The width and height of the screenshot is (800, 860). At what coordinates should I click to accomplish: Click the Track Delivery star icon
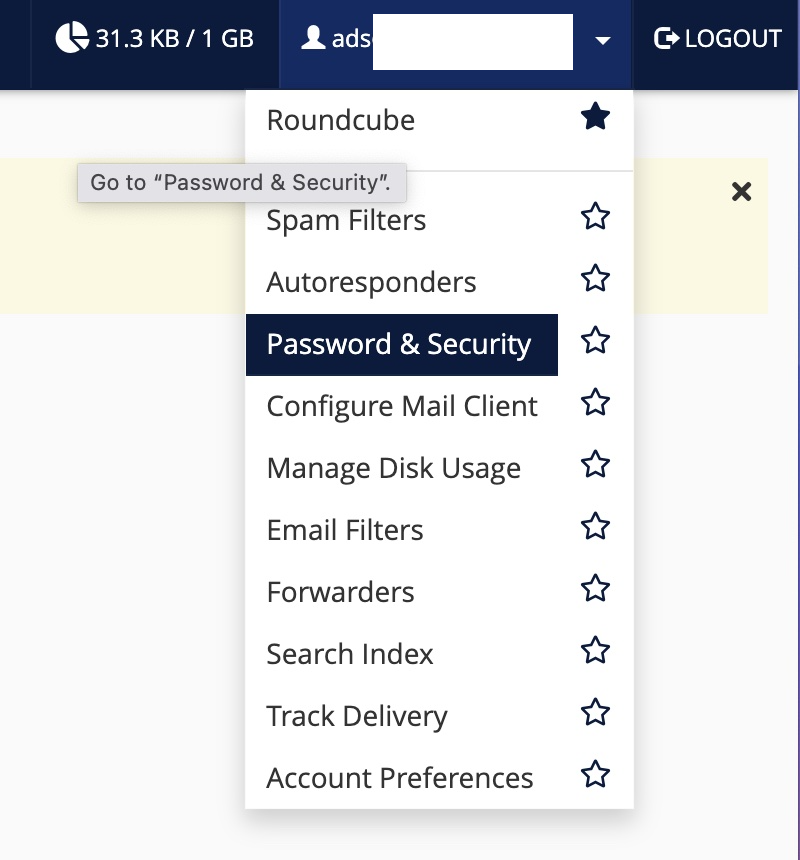coord(595,713)
